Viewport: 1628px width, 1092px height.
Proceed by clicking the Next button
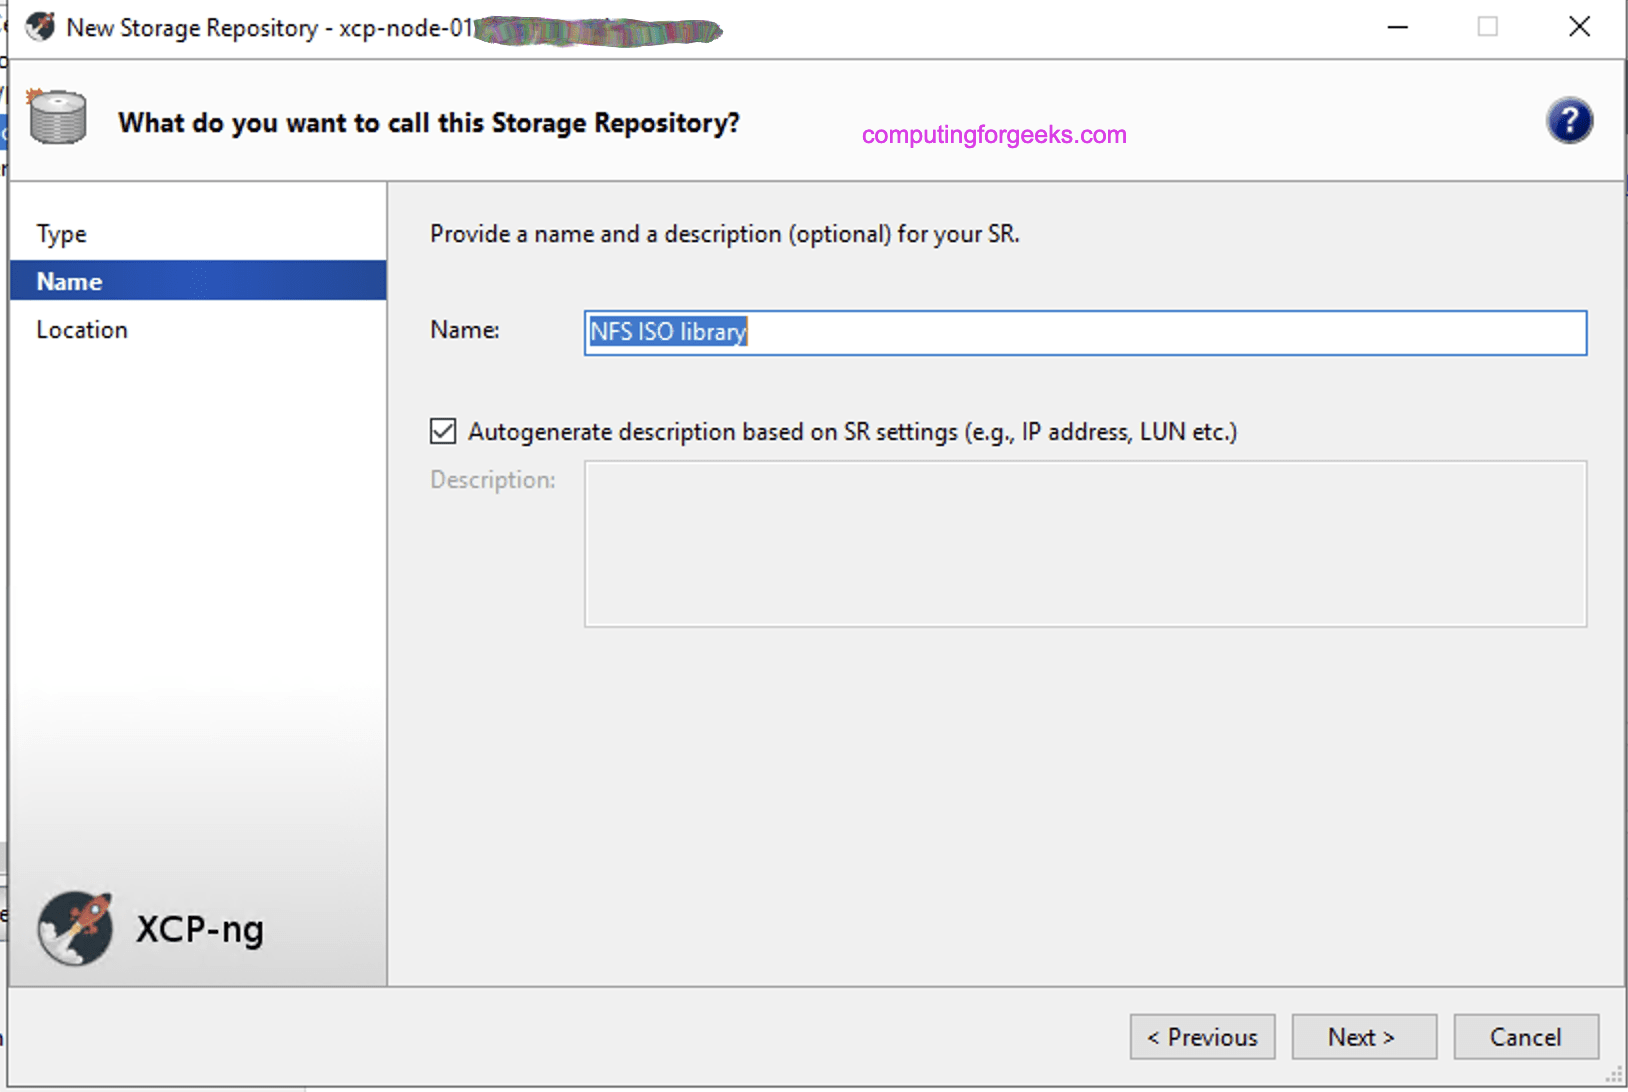point(1363,1037)
